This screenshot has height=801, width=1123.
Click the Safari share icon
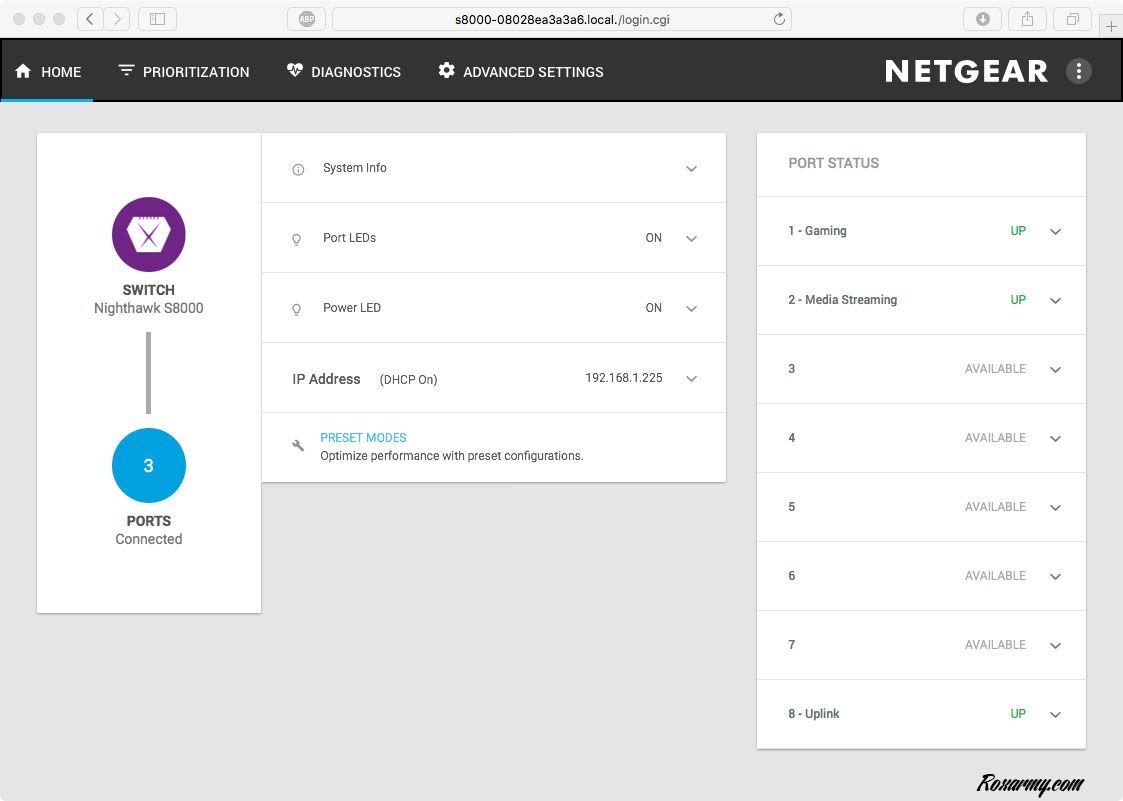click(x=1027, y=19)
